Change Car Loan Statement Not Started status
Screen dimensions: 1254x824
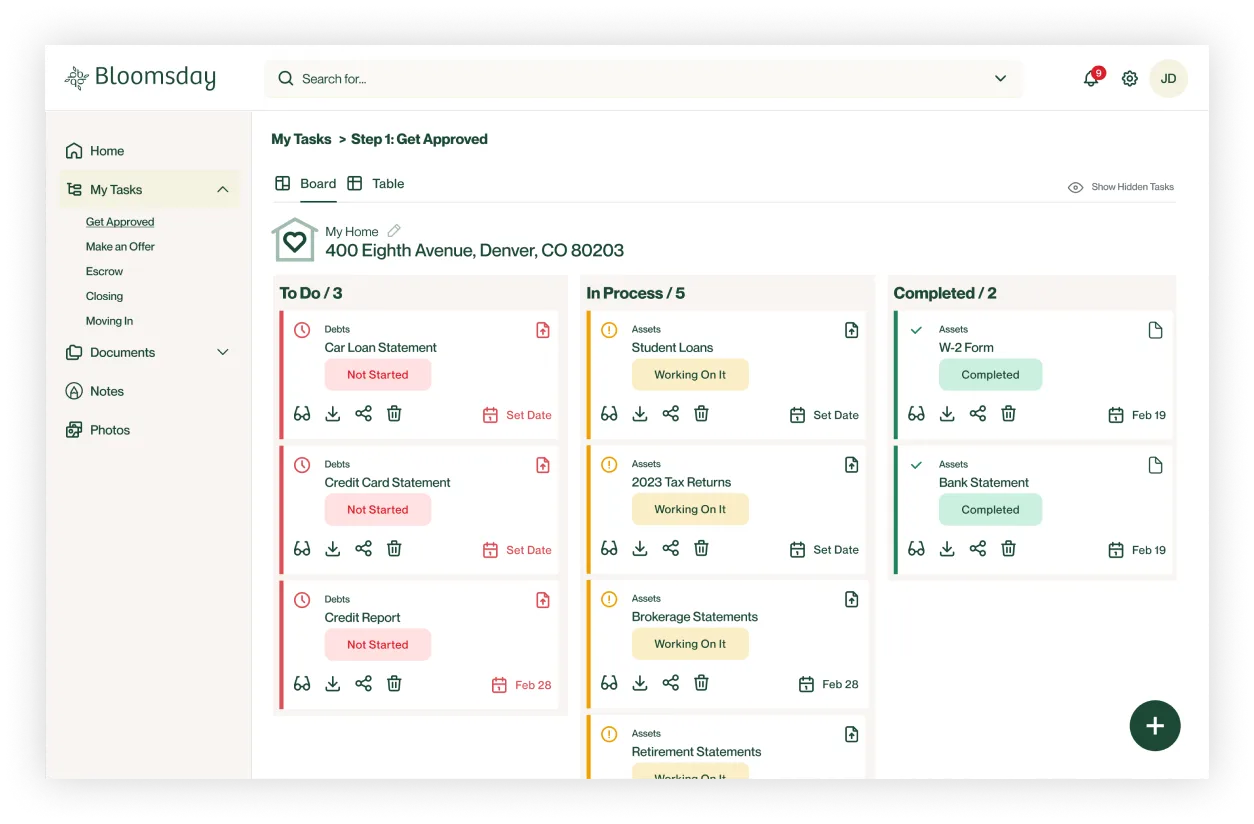point(378,375)
